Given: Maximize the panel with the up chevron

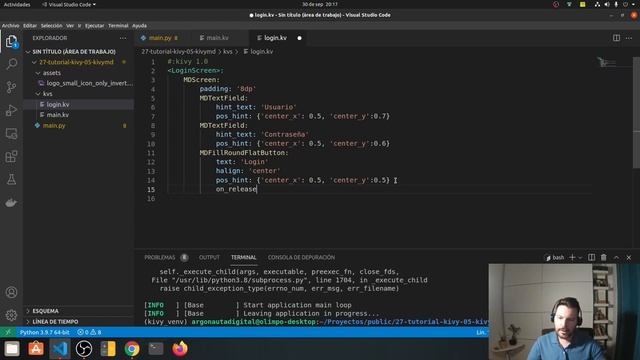Looking at the screenshot, I should pos(616,258).
